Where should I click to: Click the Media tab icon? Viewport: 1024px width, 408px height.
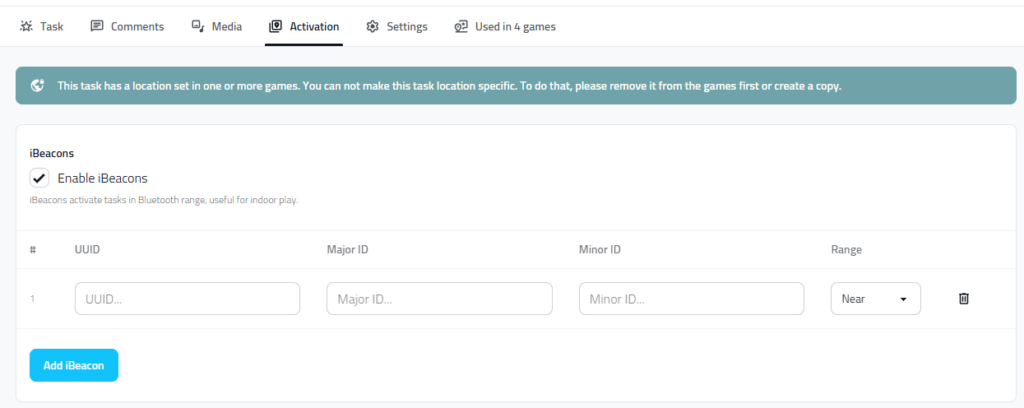(x=198, y=27)
